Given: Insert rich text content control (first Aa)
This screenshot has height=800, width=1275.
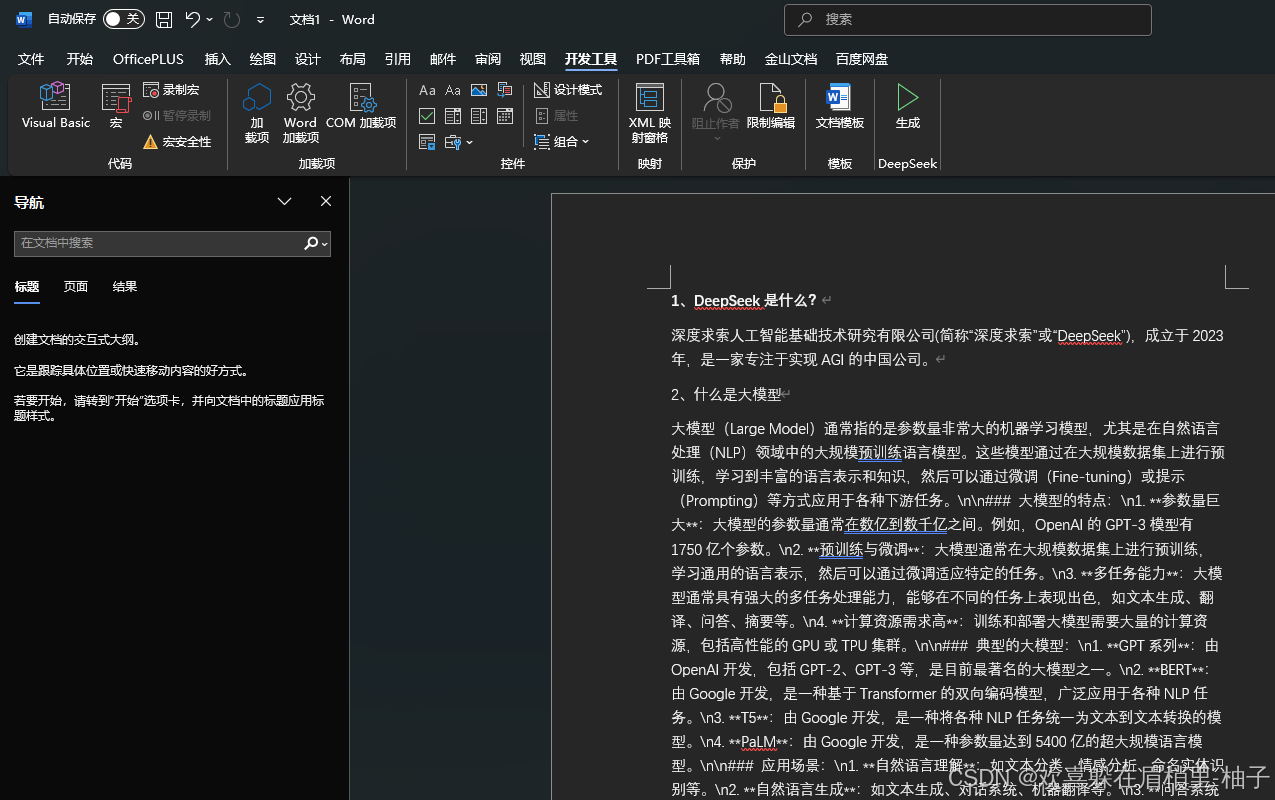Looking at the screenshot, I should (427, 90).
